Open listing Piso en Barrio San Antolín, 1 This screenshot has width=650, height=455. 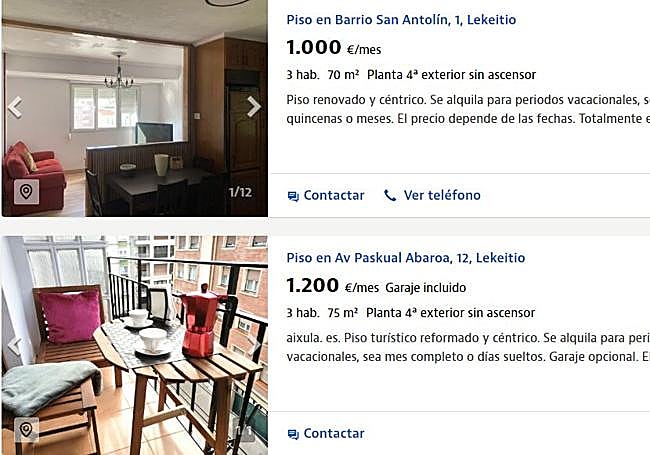401,19
